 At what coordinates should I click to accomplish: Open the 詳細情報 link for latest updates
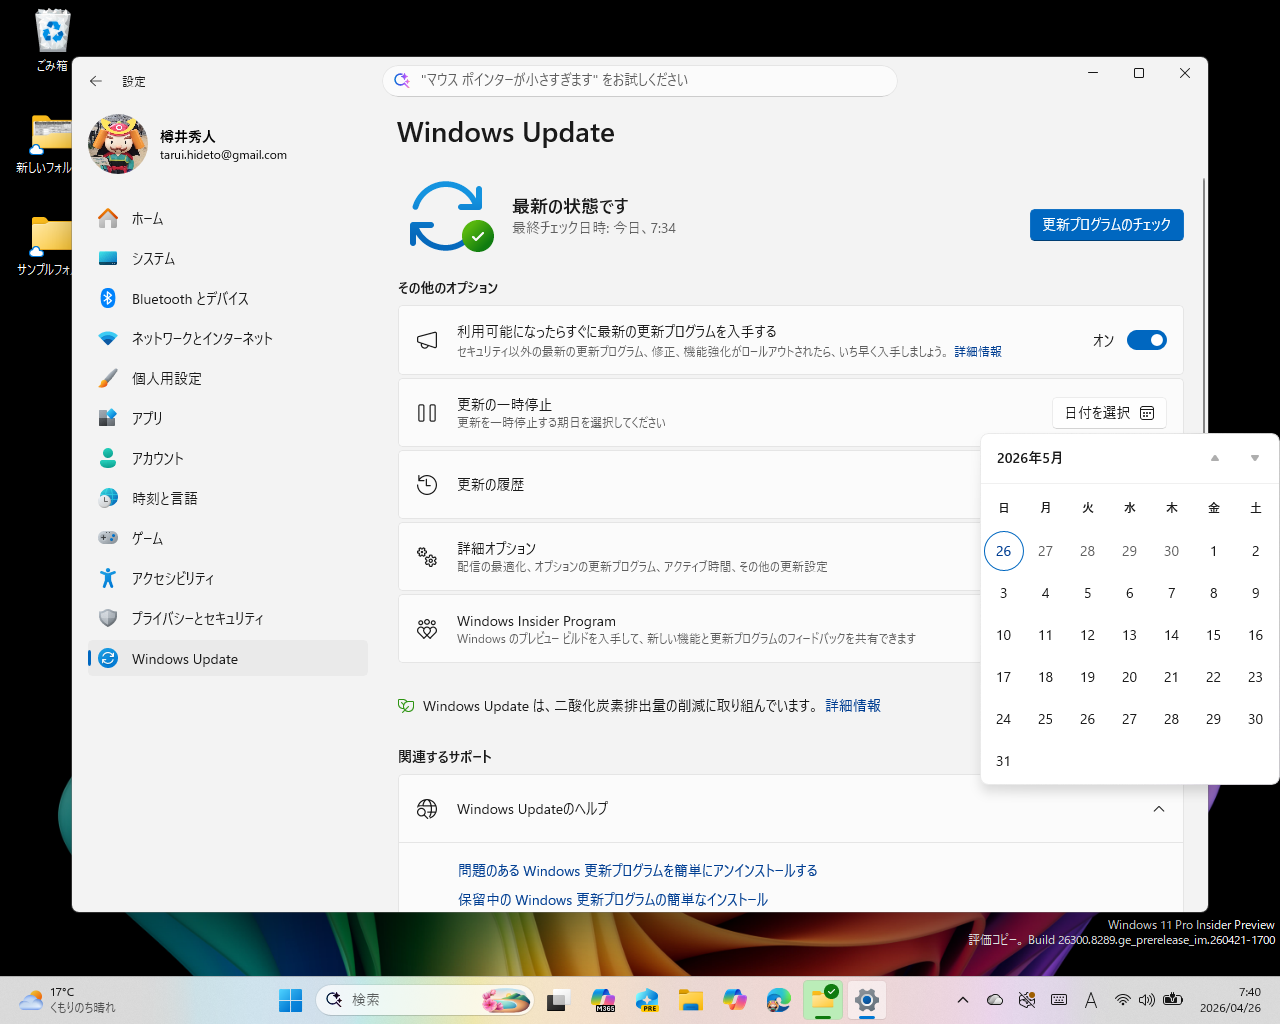[x=978, y=352]
